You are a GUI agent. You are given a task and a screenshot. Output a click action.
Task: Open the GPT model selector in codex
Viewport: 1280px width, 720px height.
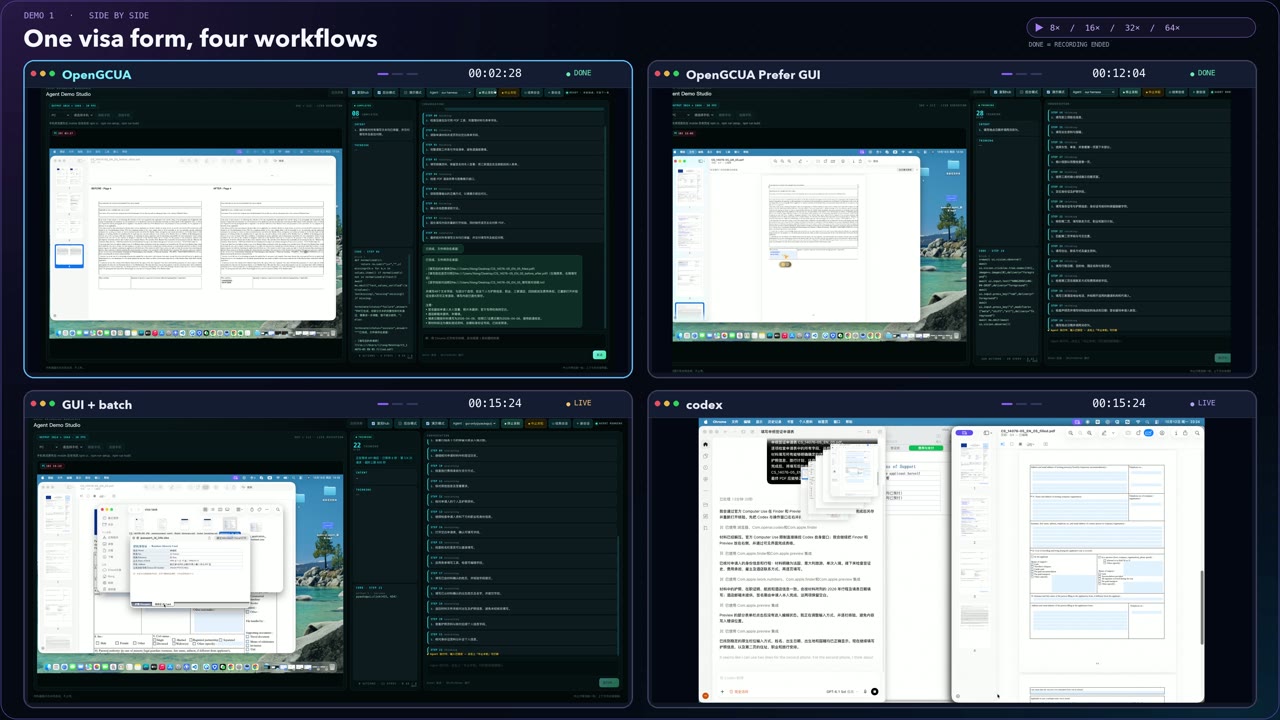point(842,692)
